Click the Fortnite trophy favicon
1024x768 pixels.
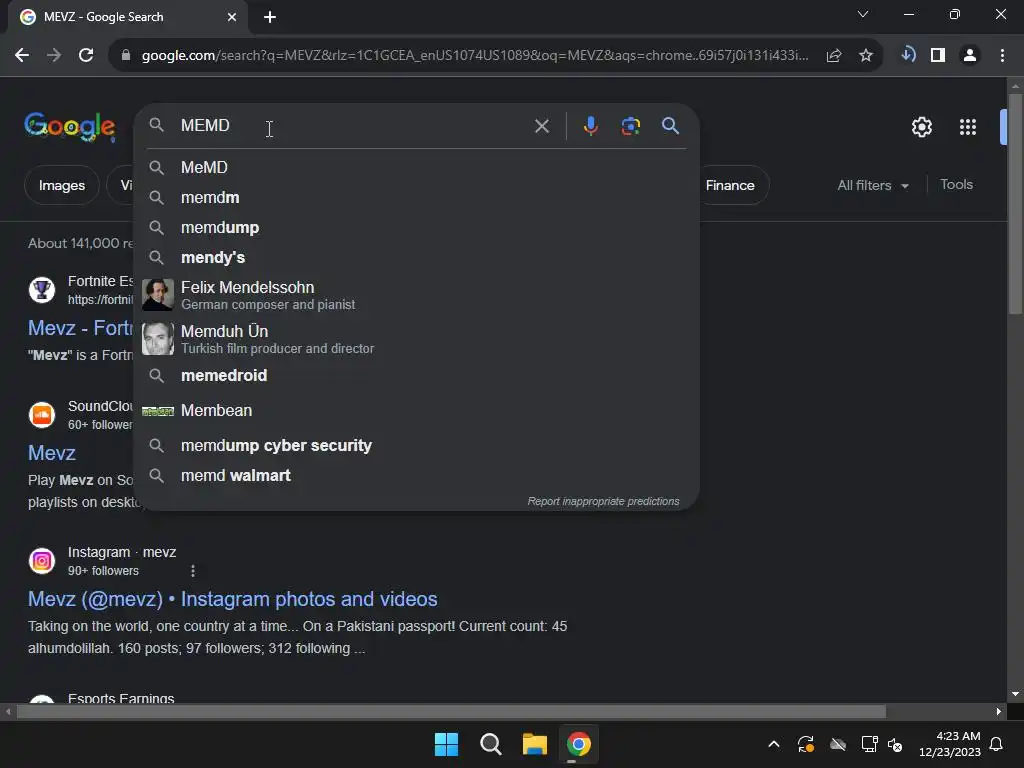(x=42, y=289)
